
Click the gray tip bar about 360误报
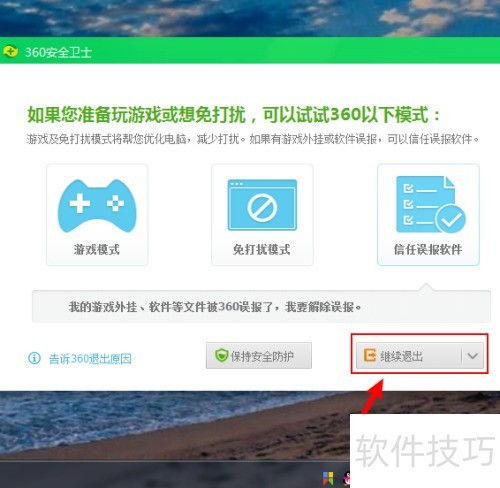point(261,306)
